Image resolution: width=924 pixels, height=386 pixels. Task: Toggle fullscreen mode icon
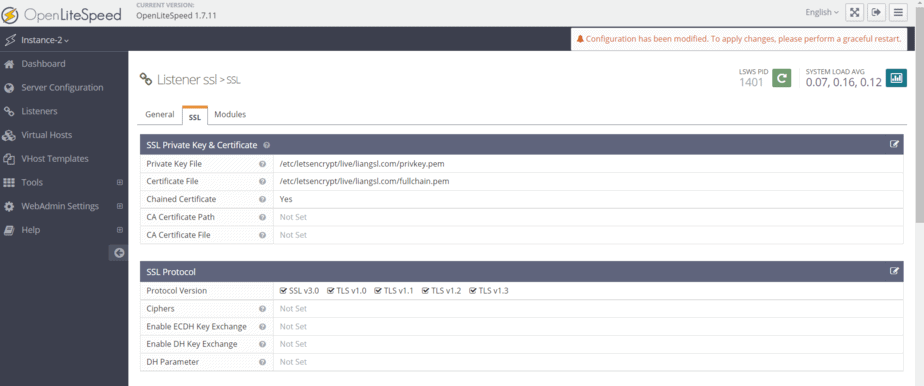click(x=854, y=12)
